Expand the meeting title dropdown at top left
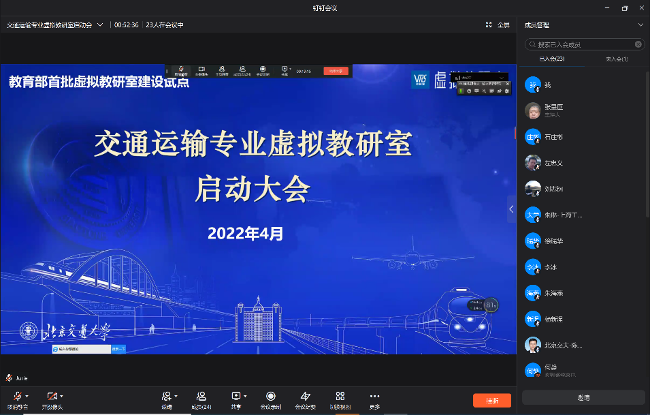The image size is (650, 416). click(100, 24)
